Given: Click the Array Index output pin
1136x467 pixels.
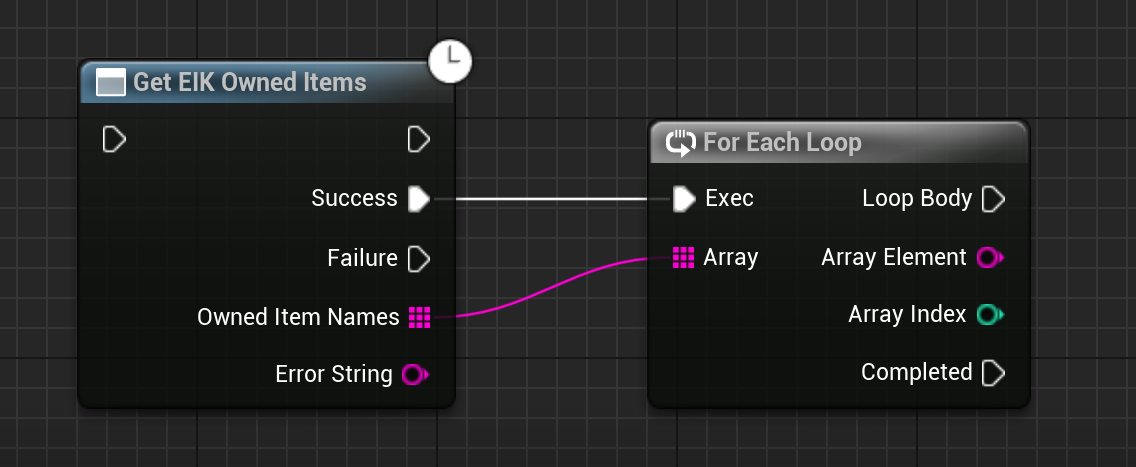Looking at the screenshot, I should click(x=989, y=315).
